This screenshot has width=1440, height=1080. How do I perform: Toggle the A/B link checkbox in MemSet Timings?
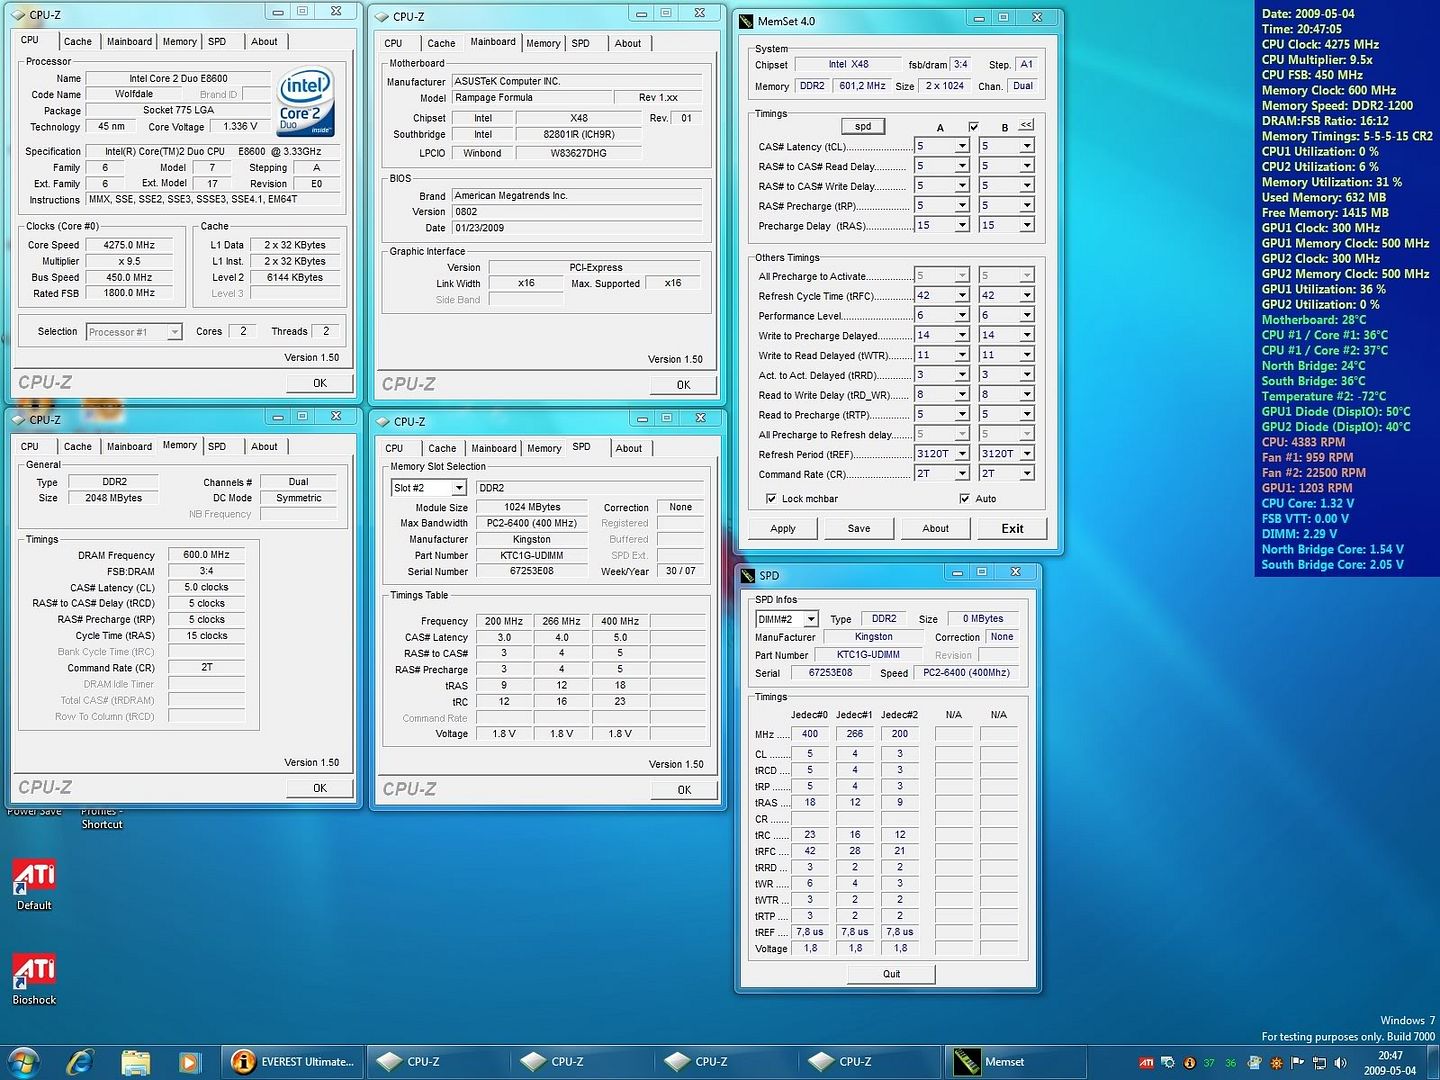pyautogui.click(x=973, y=127)
